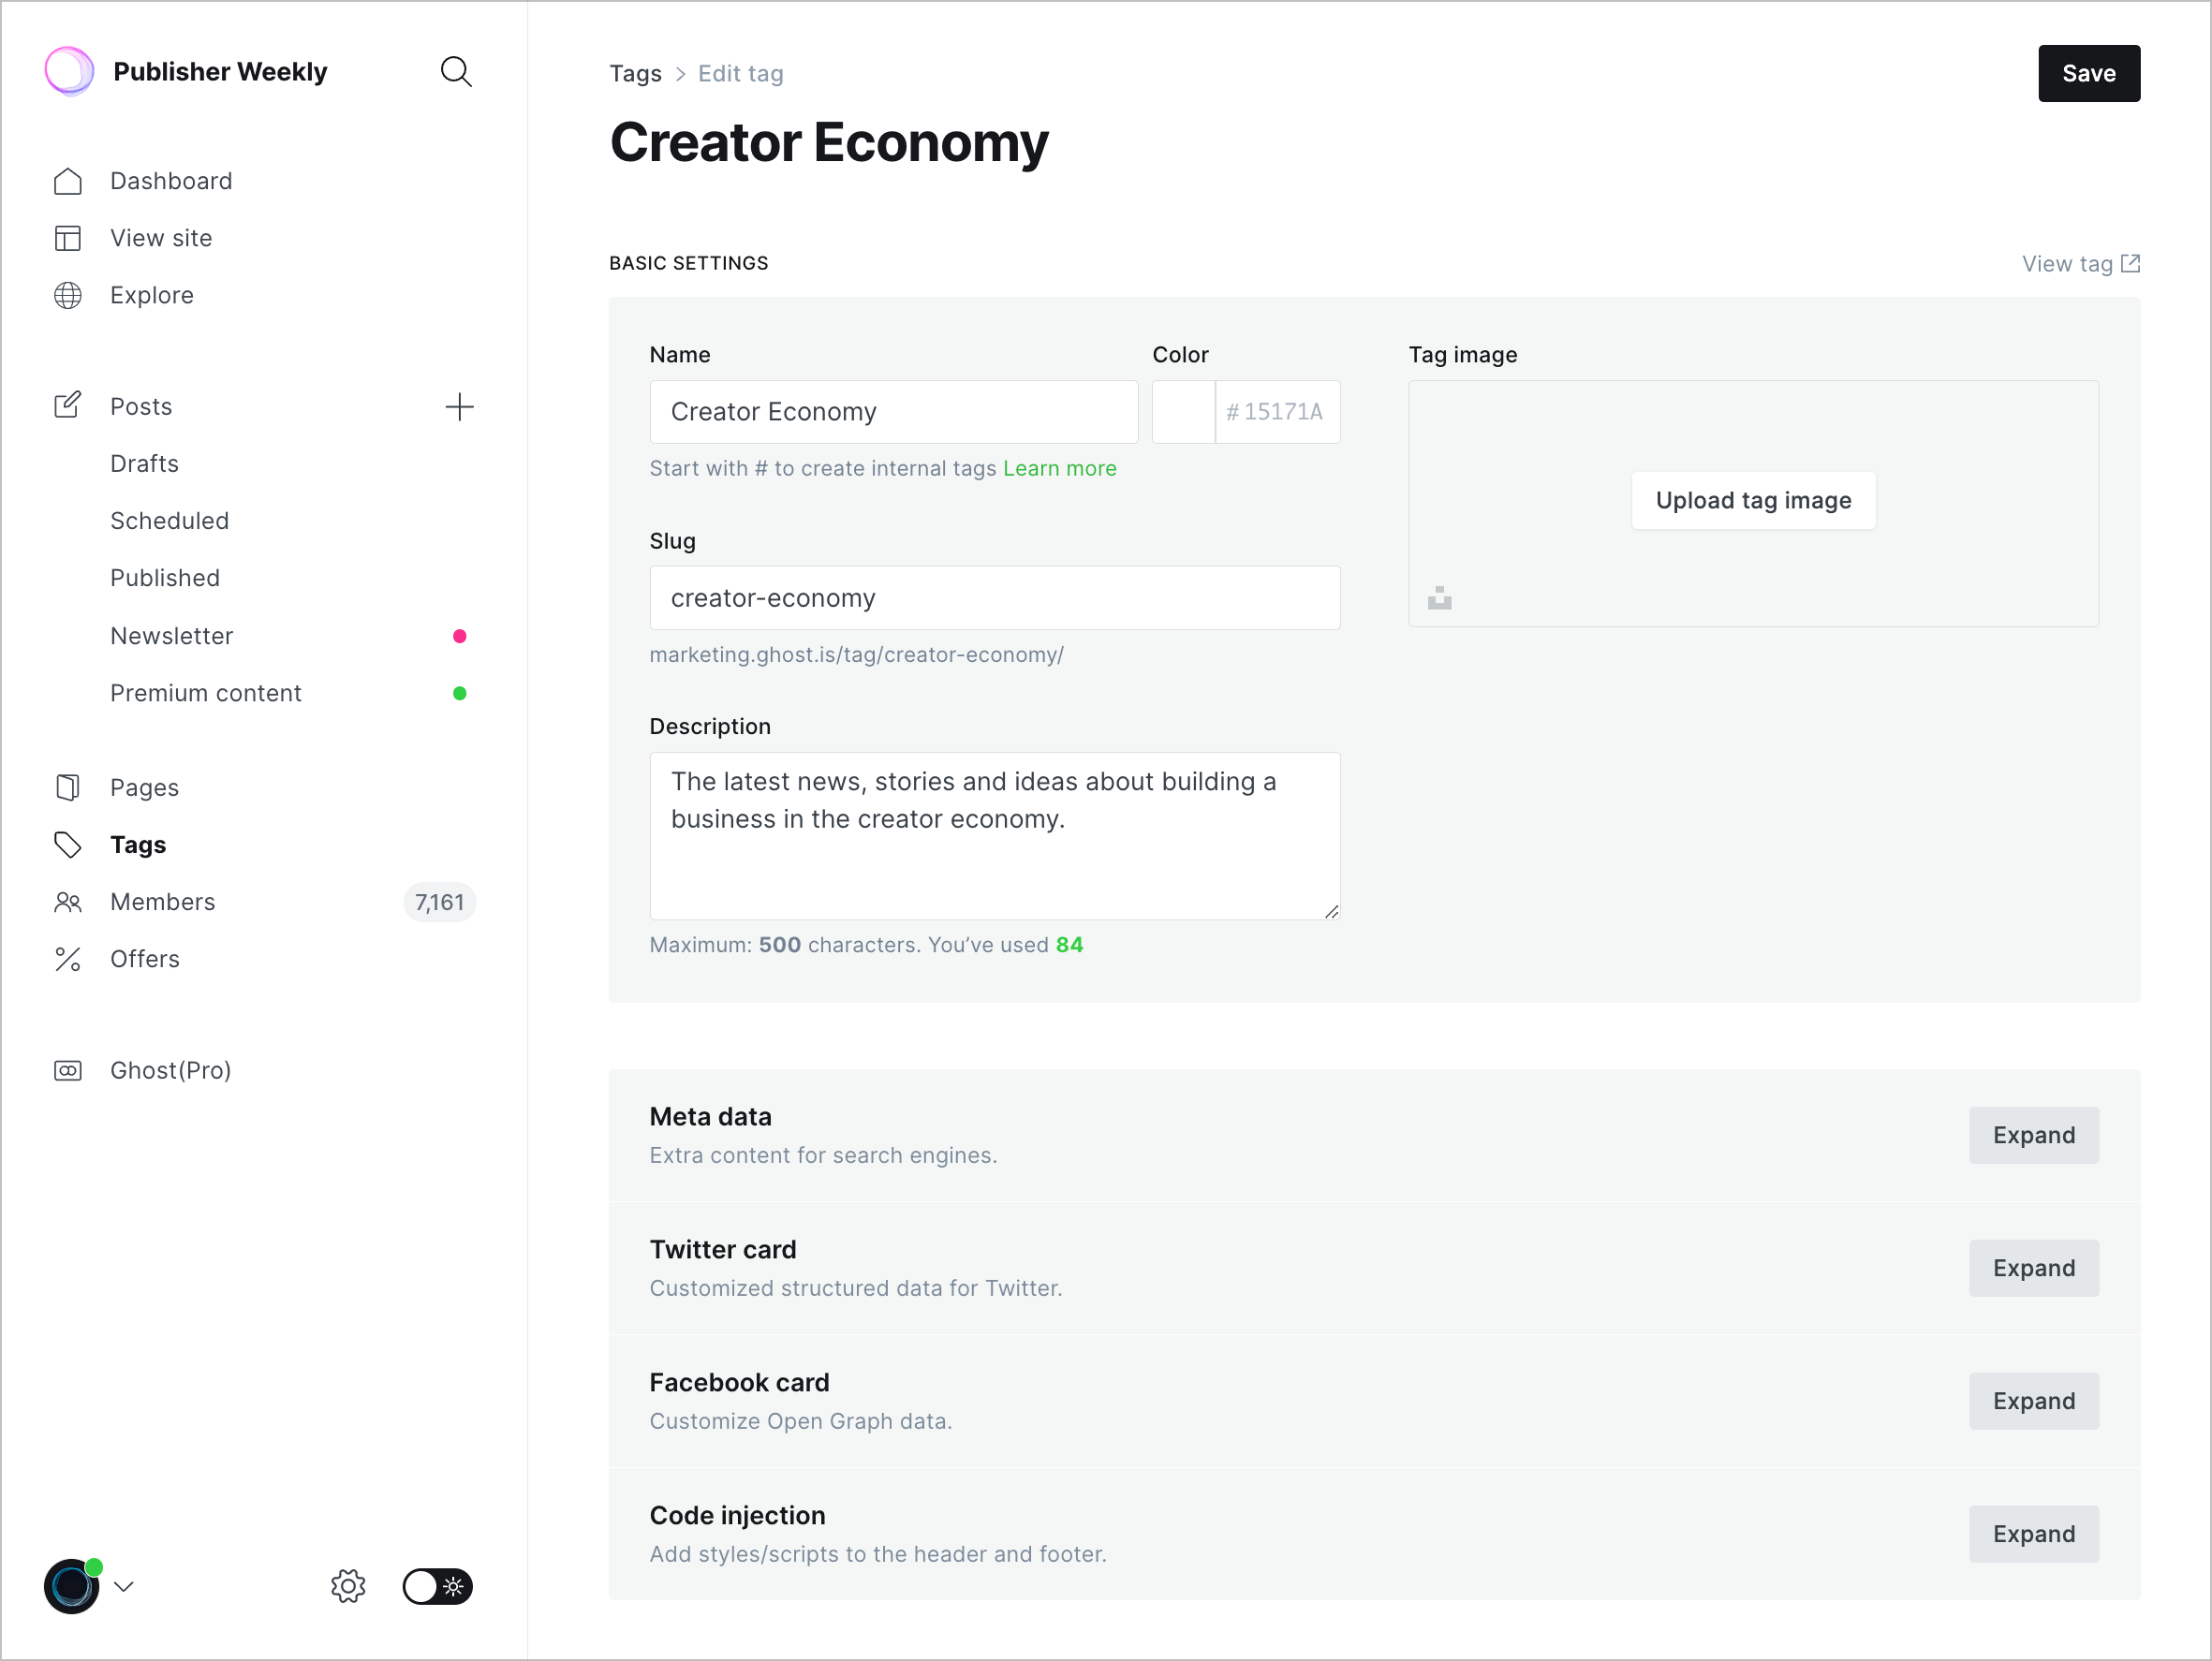Open the Drafts menu item
The width and height of the screenshot is (2212, 1661).
coord(145,464)
